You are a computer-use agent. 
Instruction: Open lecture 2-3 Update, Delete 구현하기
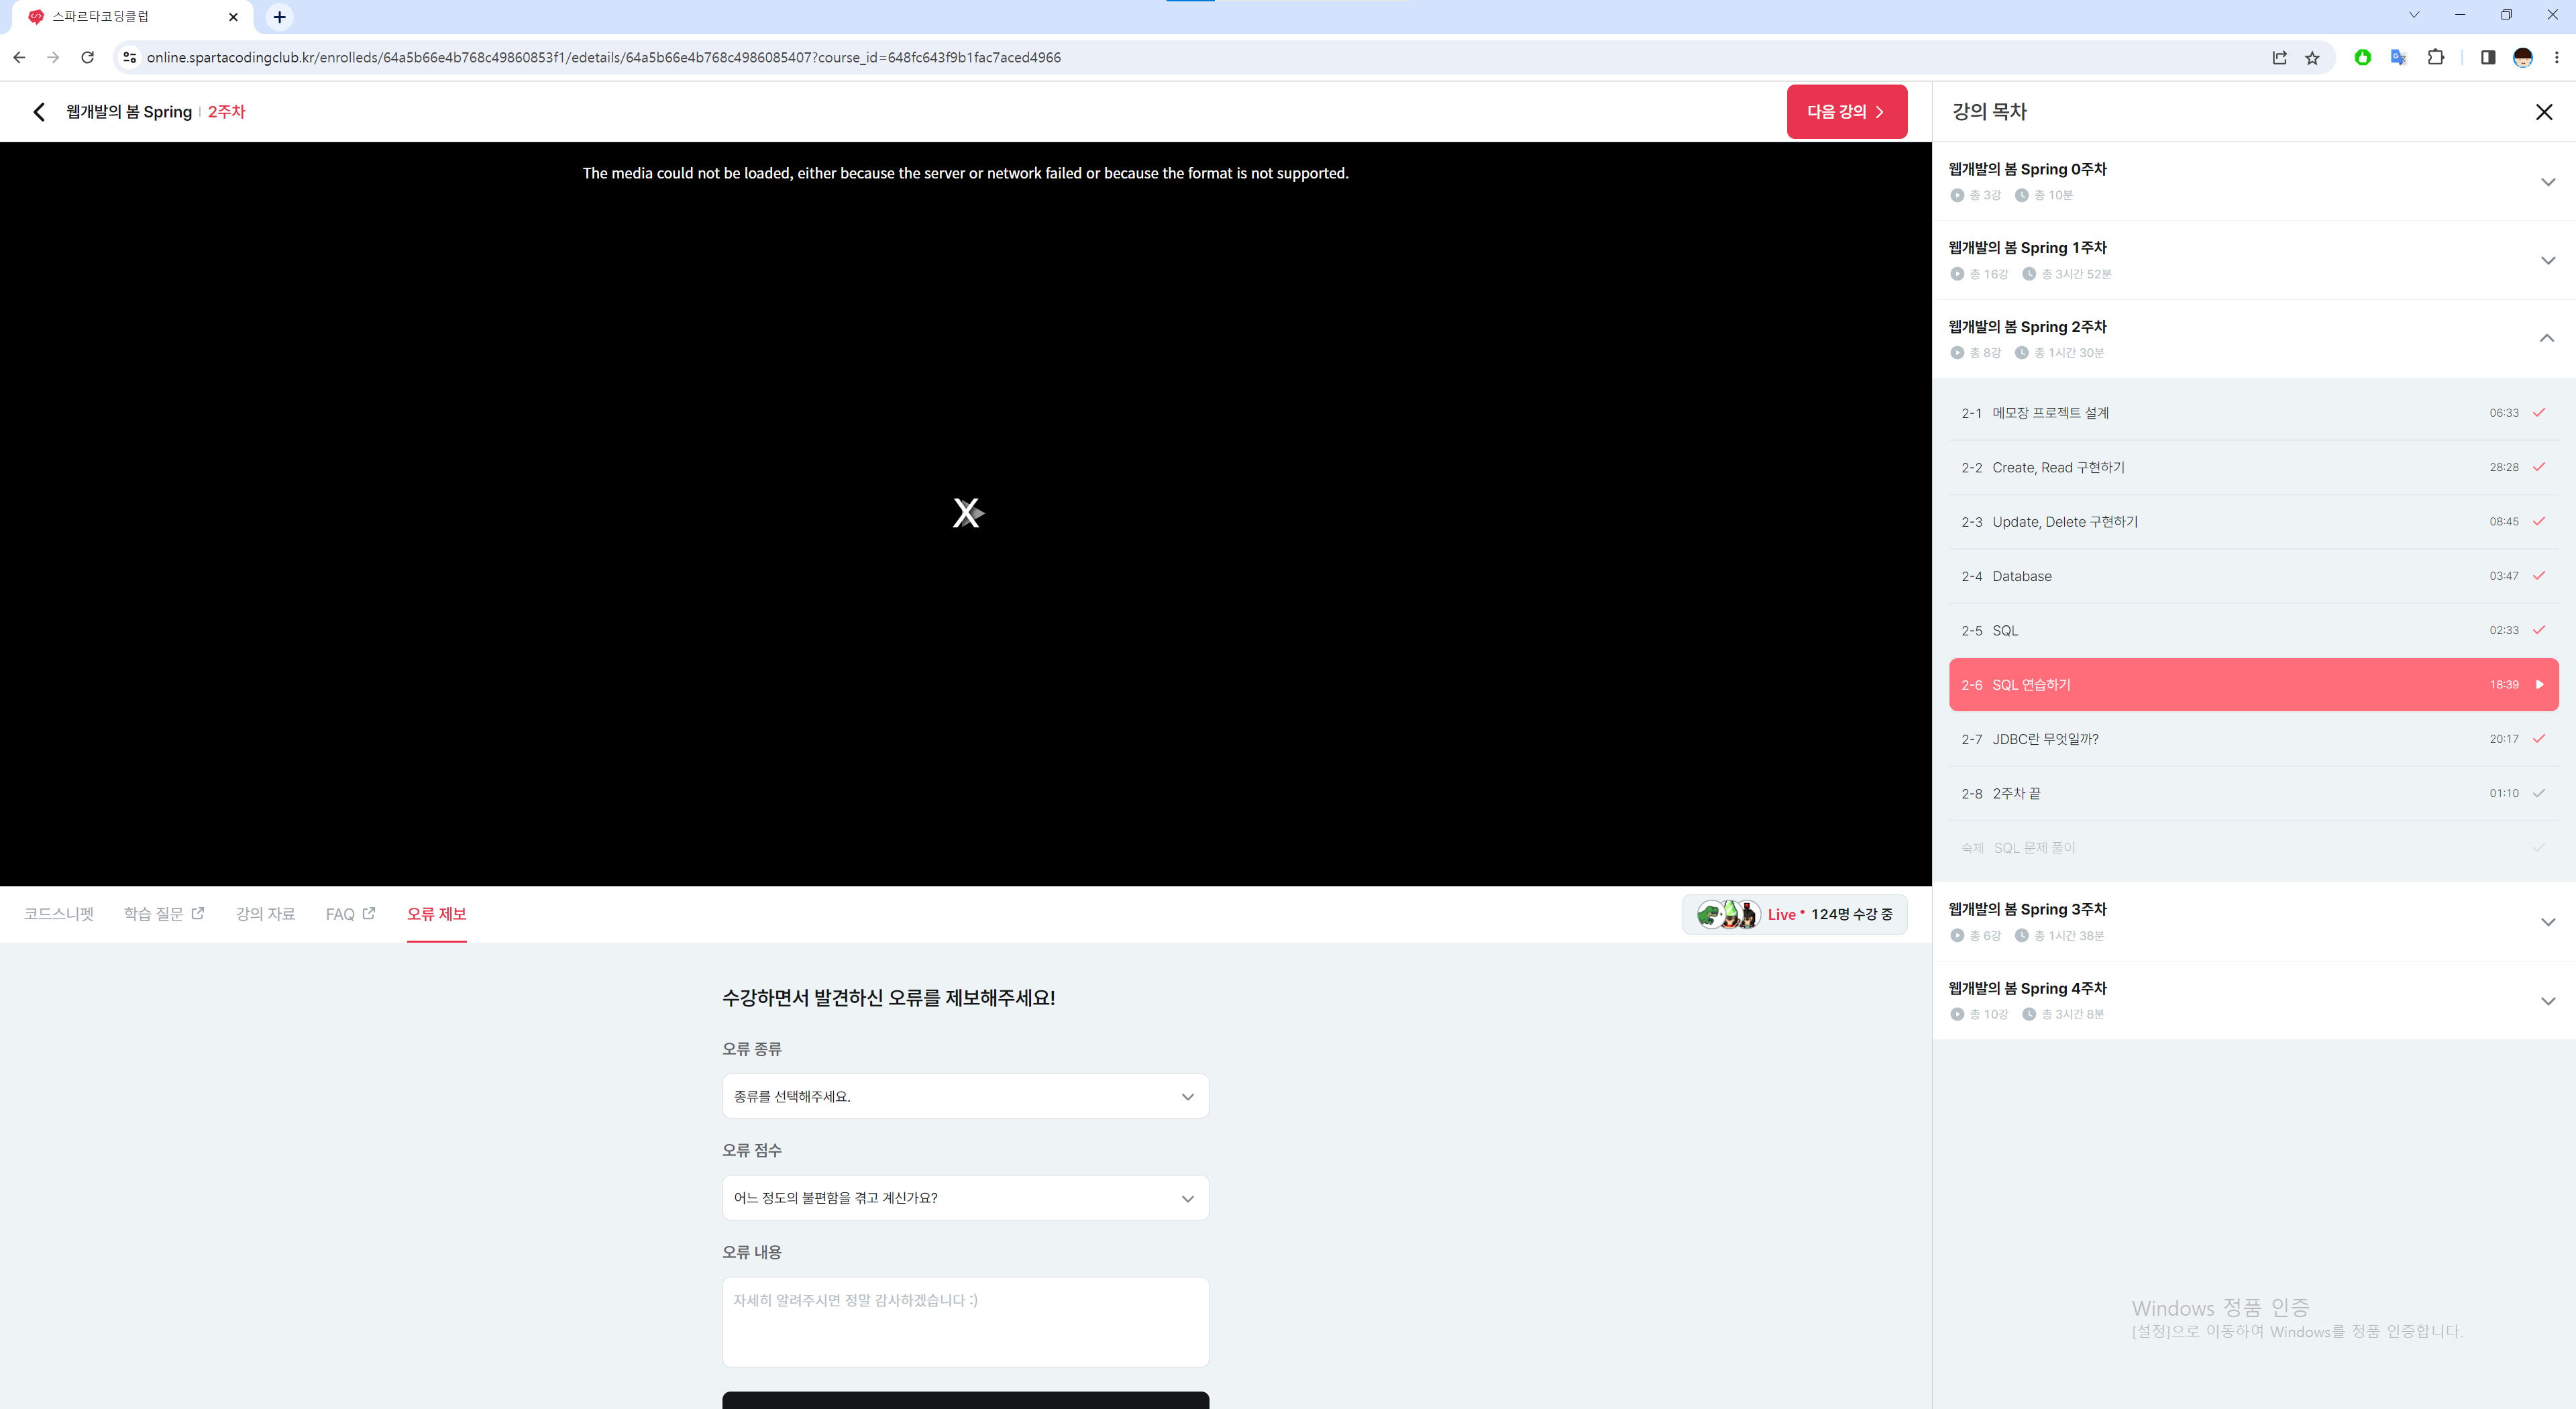(2253, 522)
